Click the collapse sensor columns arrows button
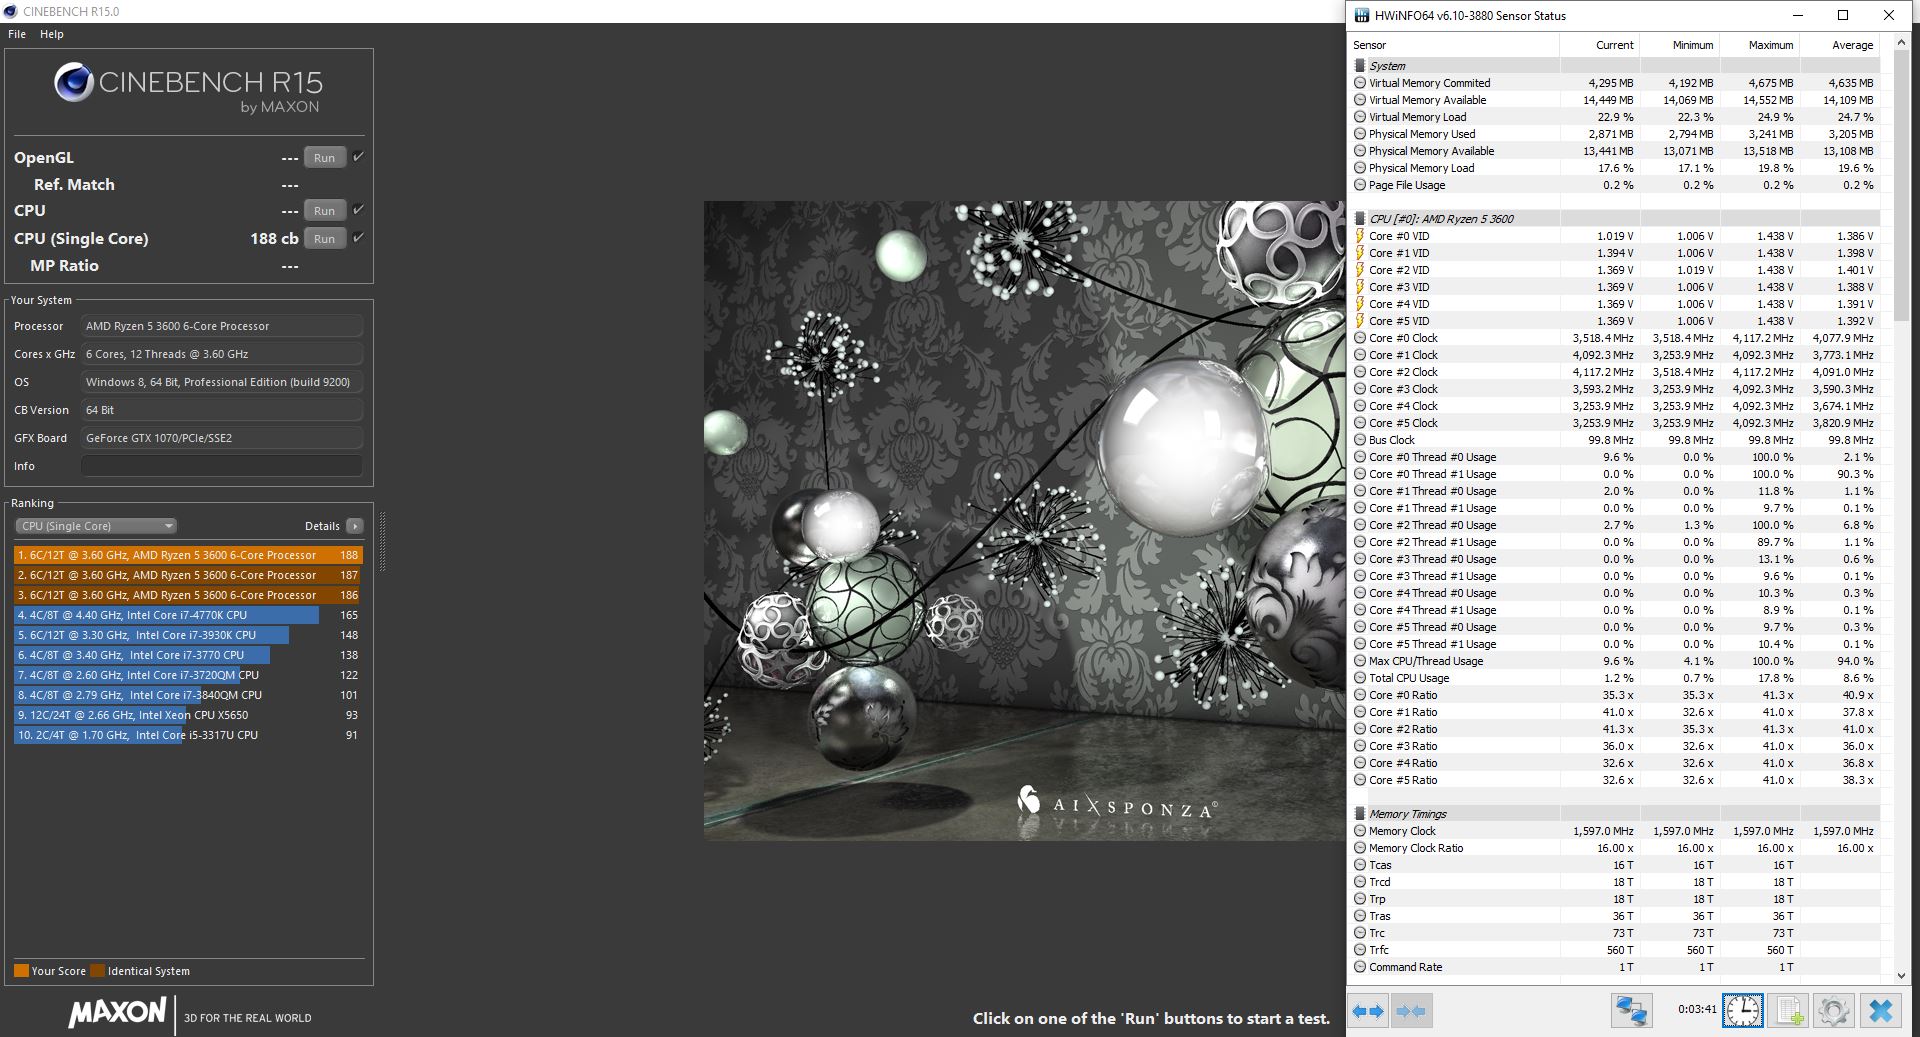The width and height of the screenshot is (1920, 1037). click(1410, 1011)
